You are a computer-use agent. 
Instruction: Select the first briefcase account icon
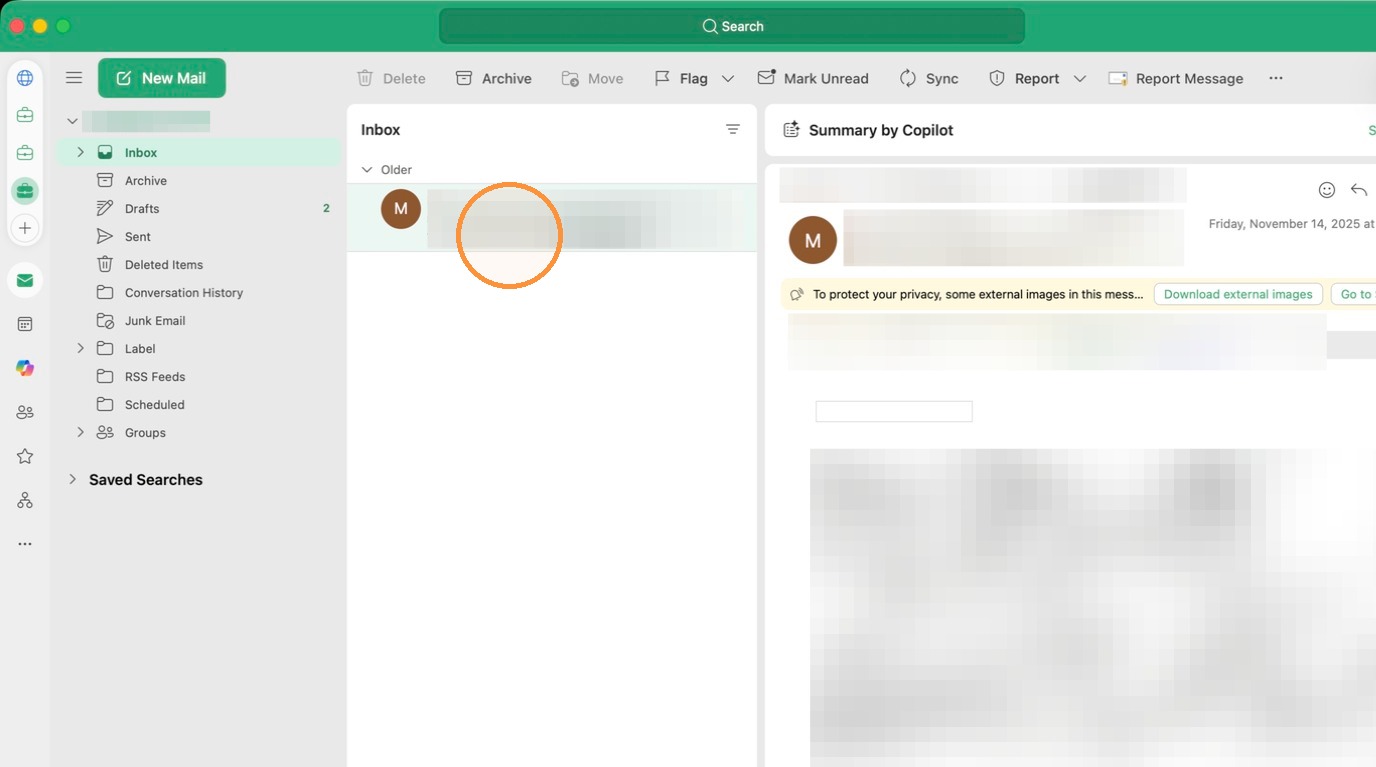25,115
